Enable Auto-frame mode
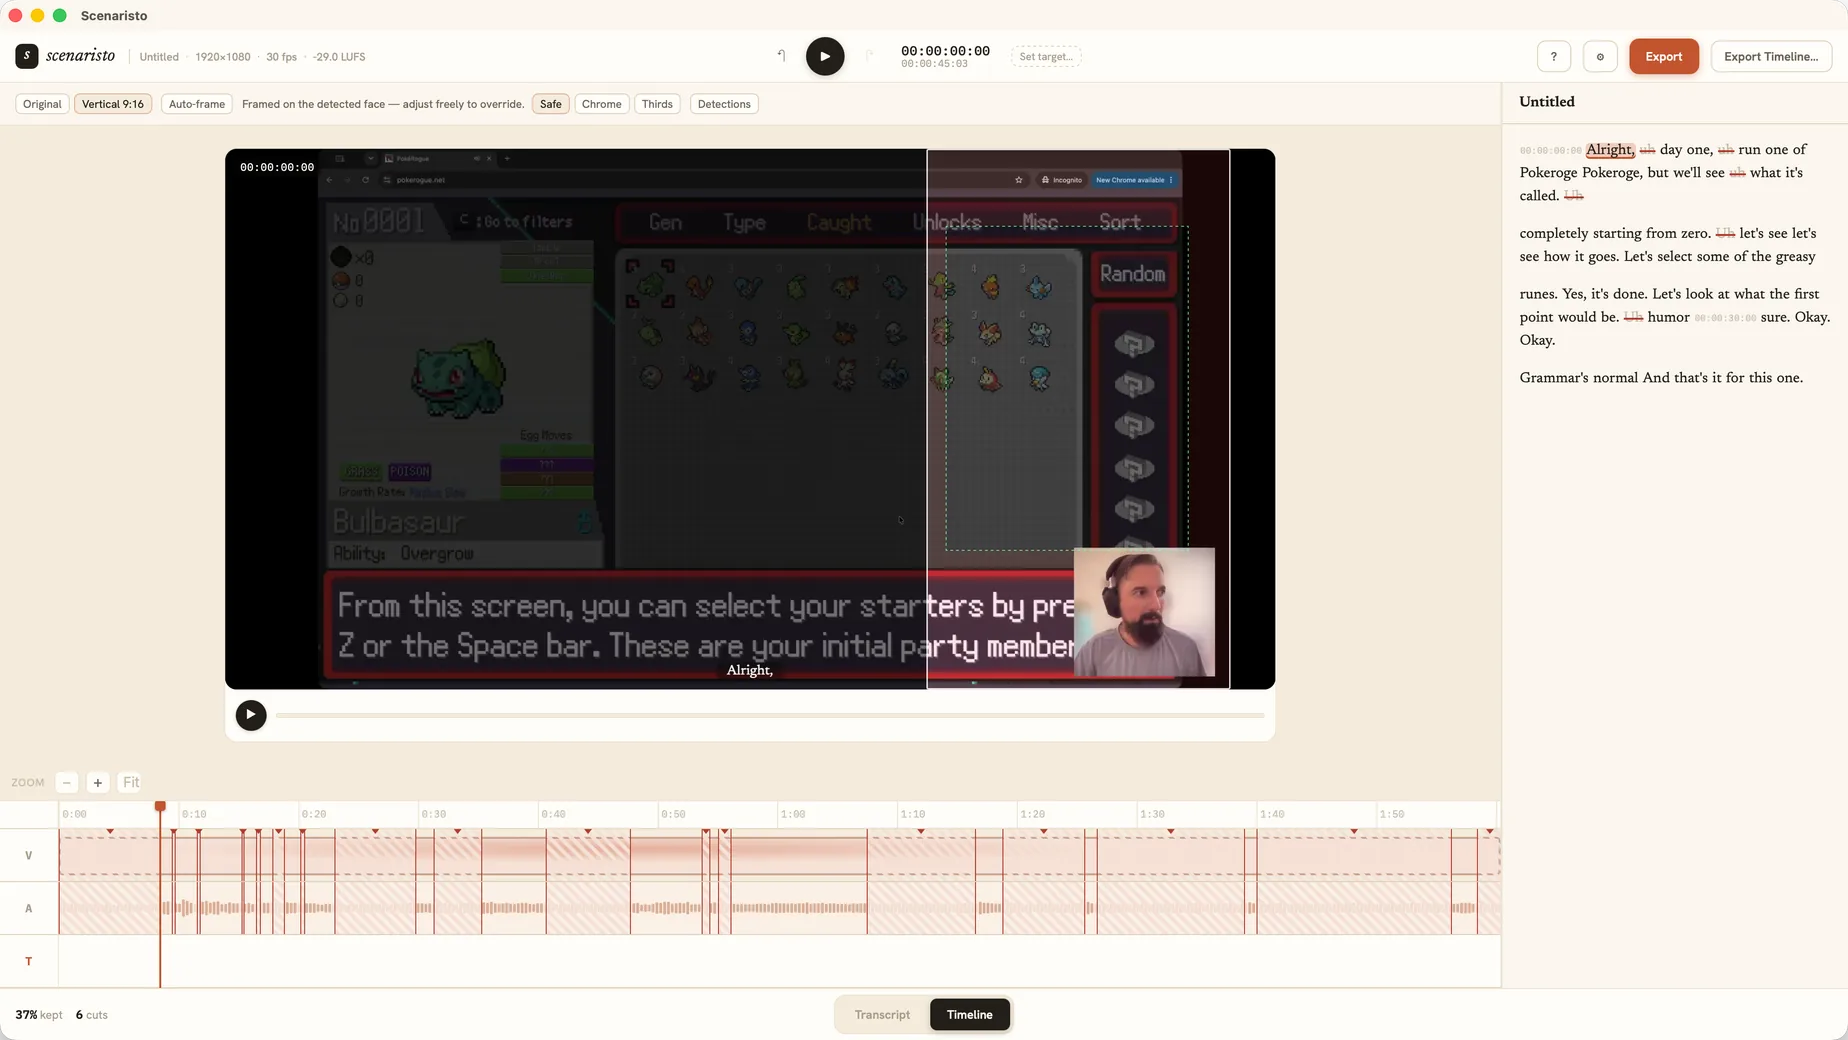Screen dimensions: 1848x1040 tap(197, 104)
